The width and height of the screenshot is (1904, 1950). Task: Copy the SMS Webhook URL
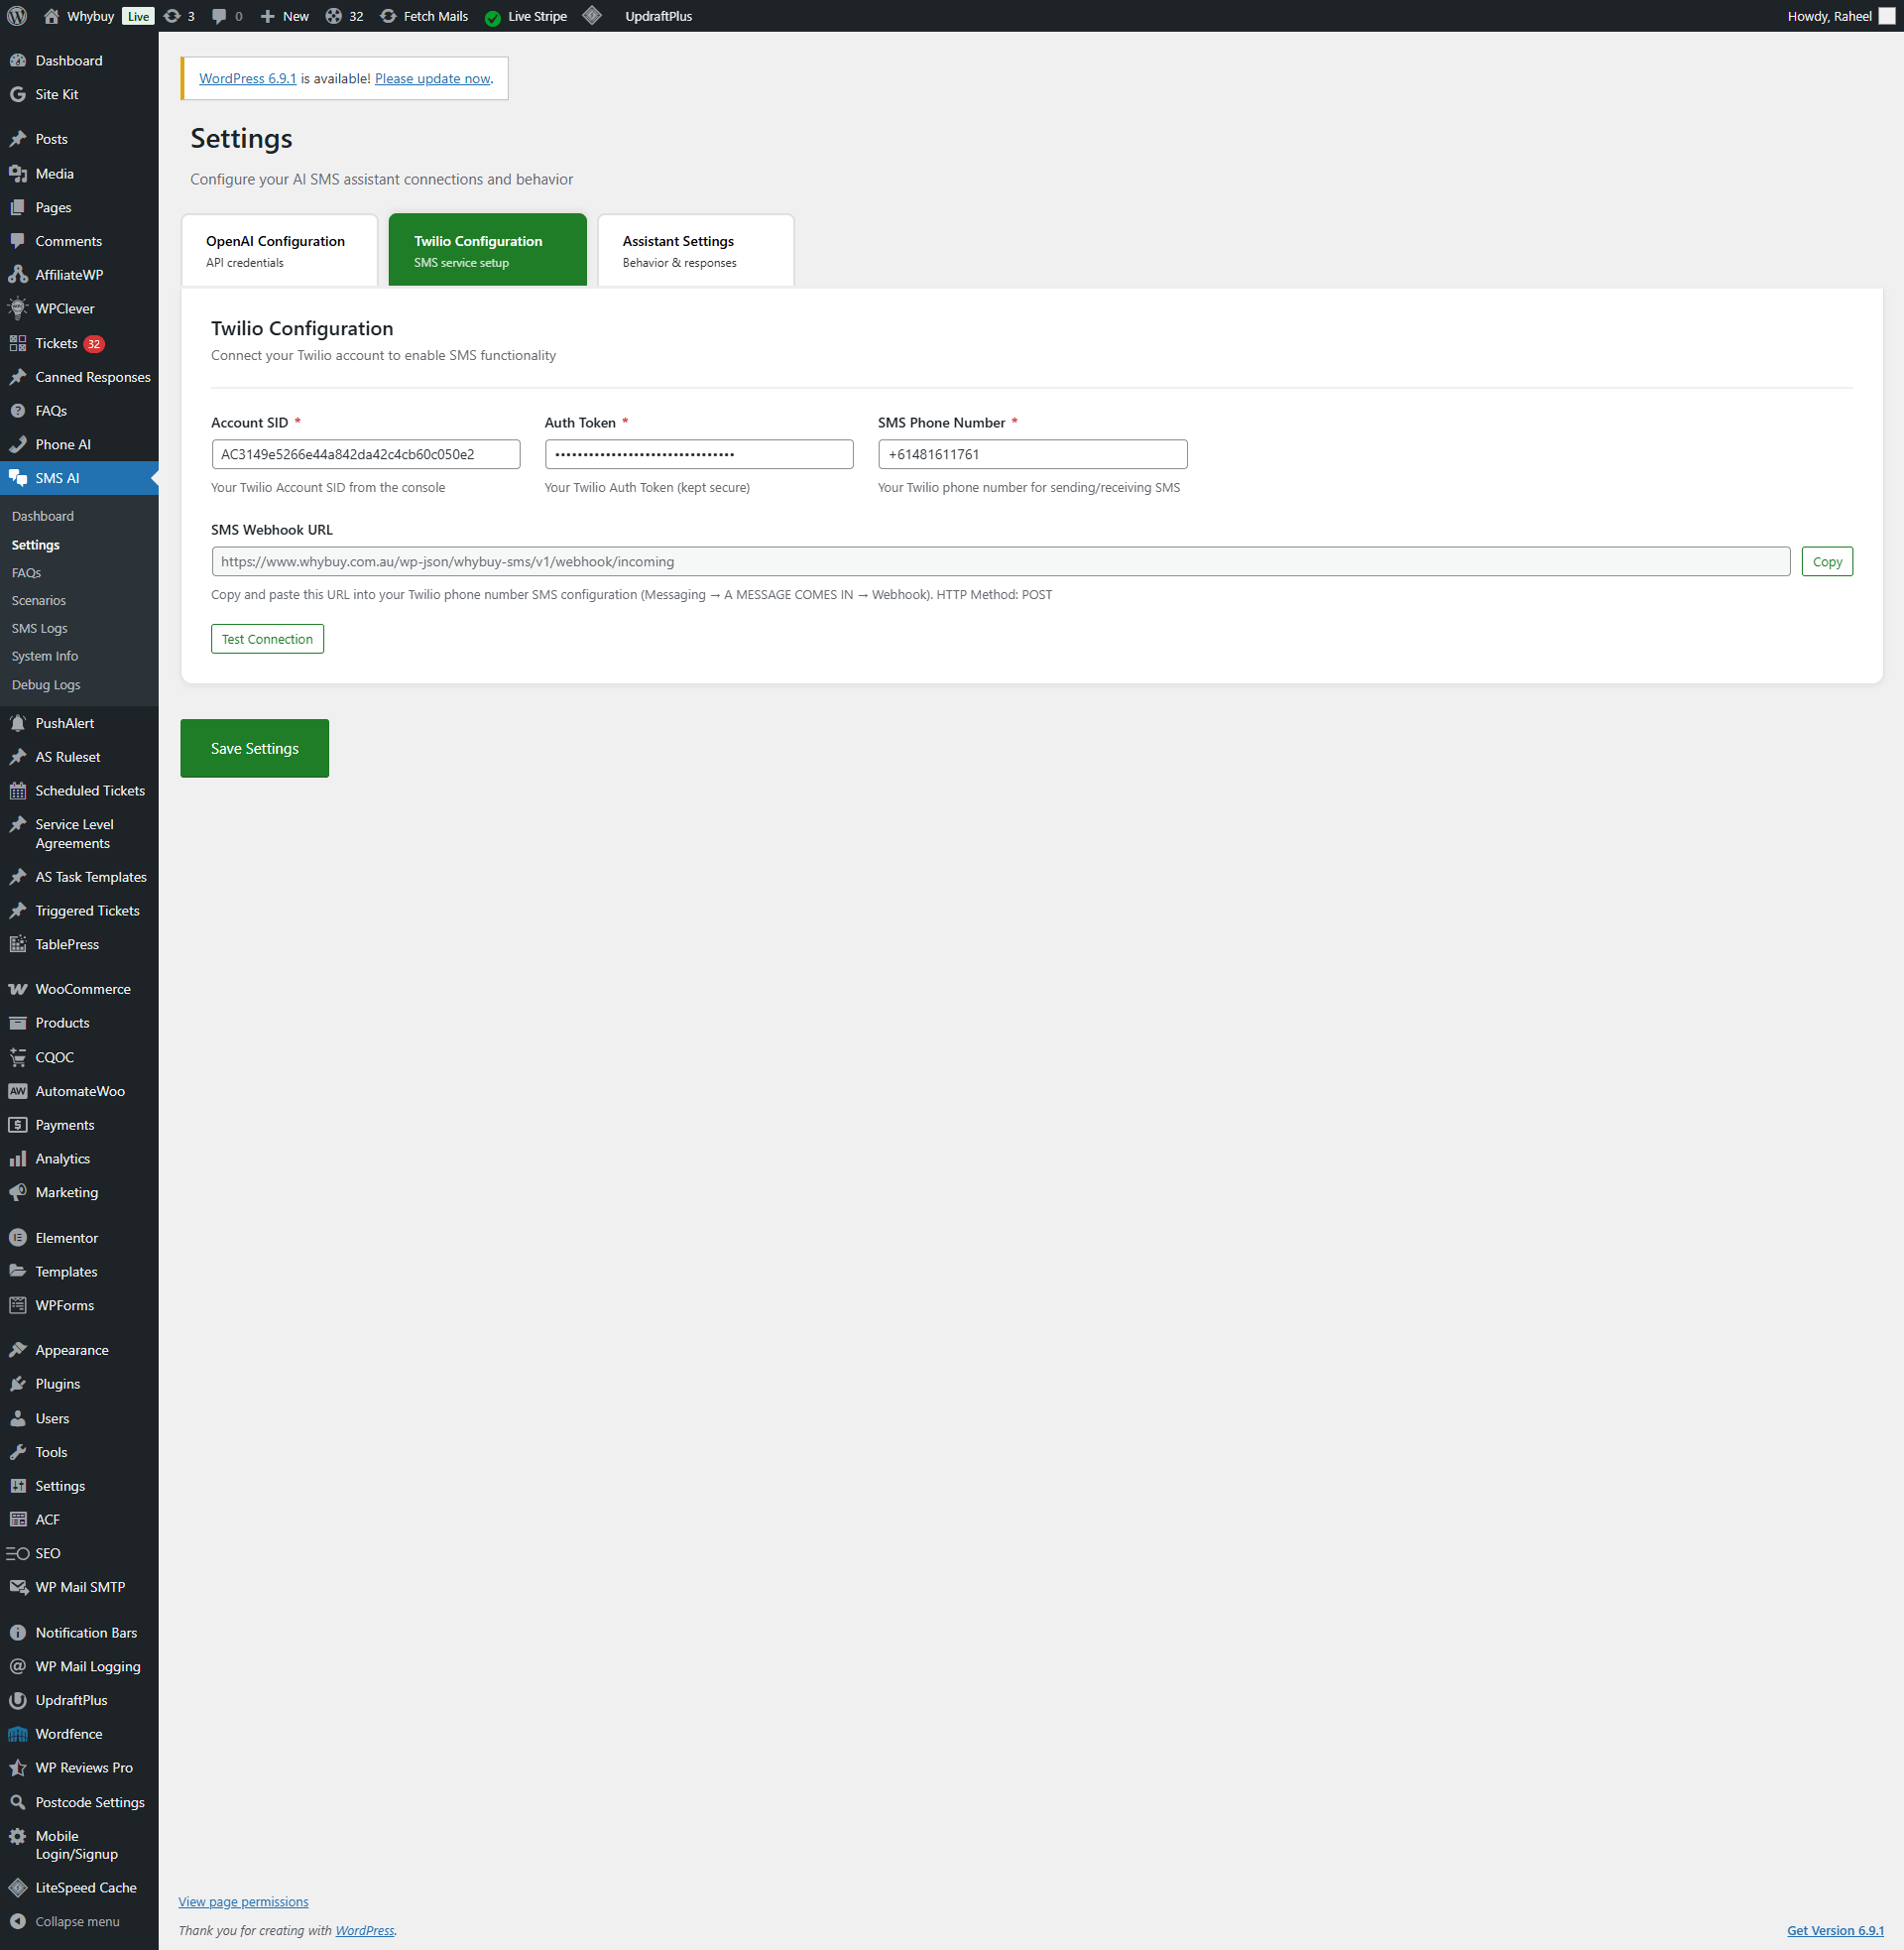pos(1826,562)
